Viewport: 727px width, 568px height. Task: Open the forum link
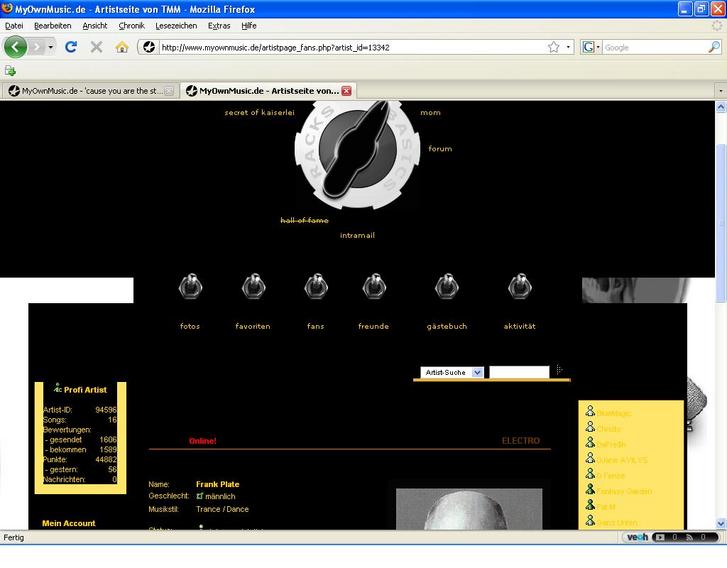440,149
